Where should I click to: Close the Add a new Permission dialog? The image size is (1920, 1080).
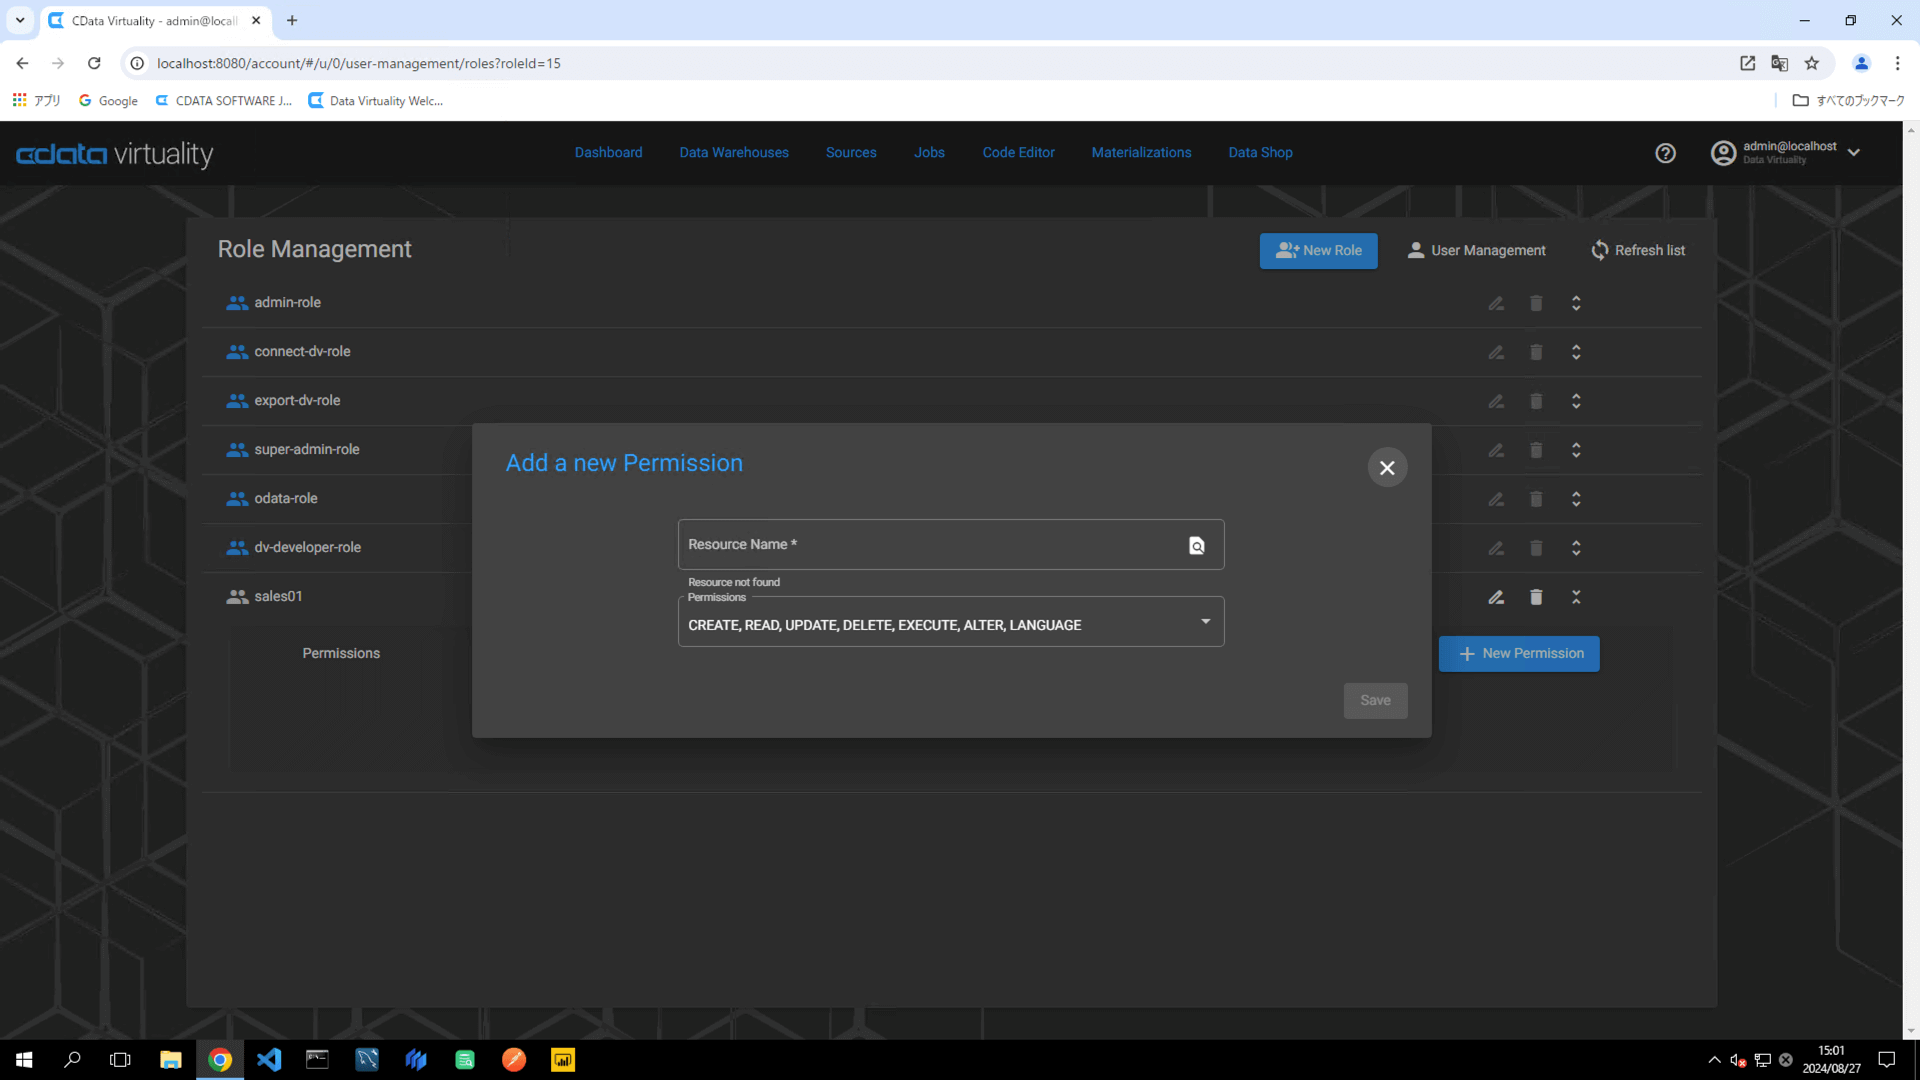1387,467
